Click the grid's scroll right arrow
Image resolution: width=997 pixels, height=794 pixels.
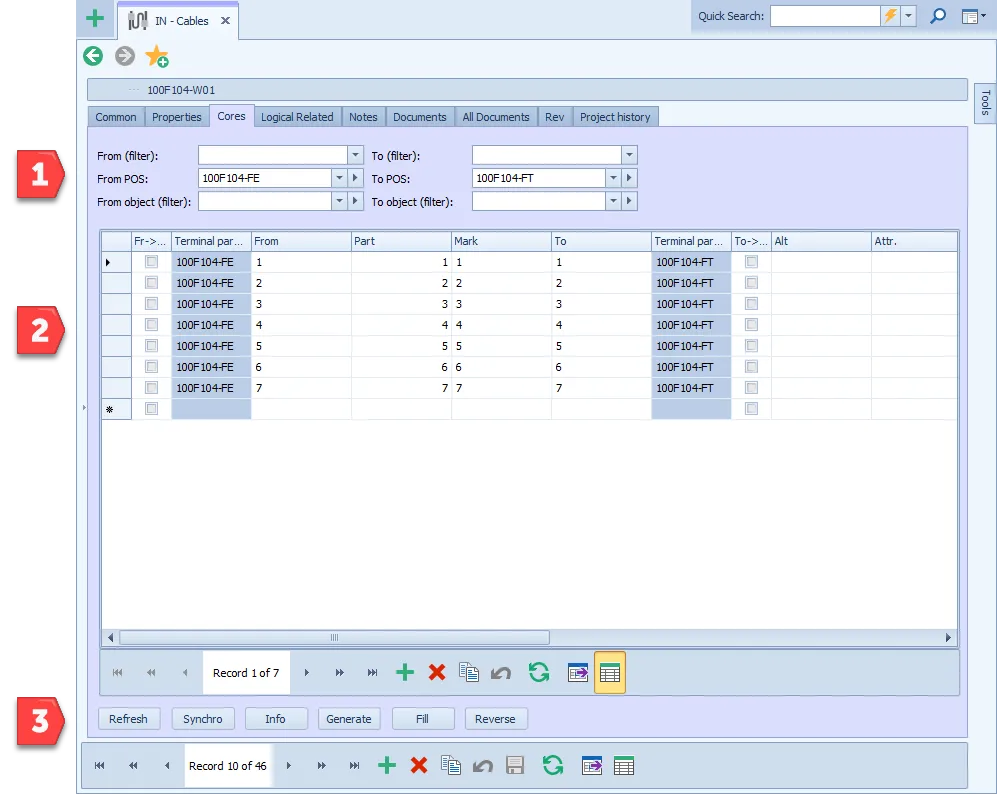coord(948,638)
